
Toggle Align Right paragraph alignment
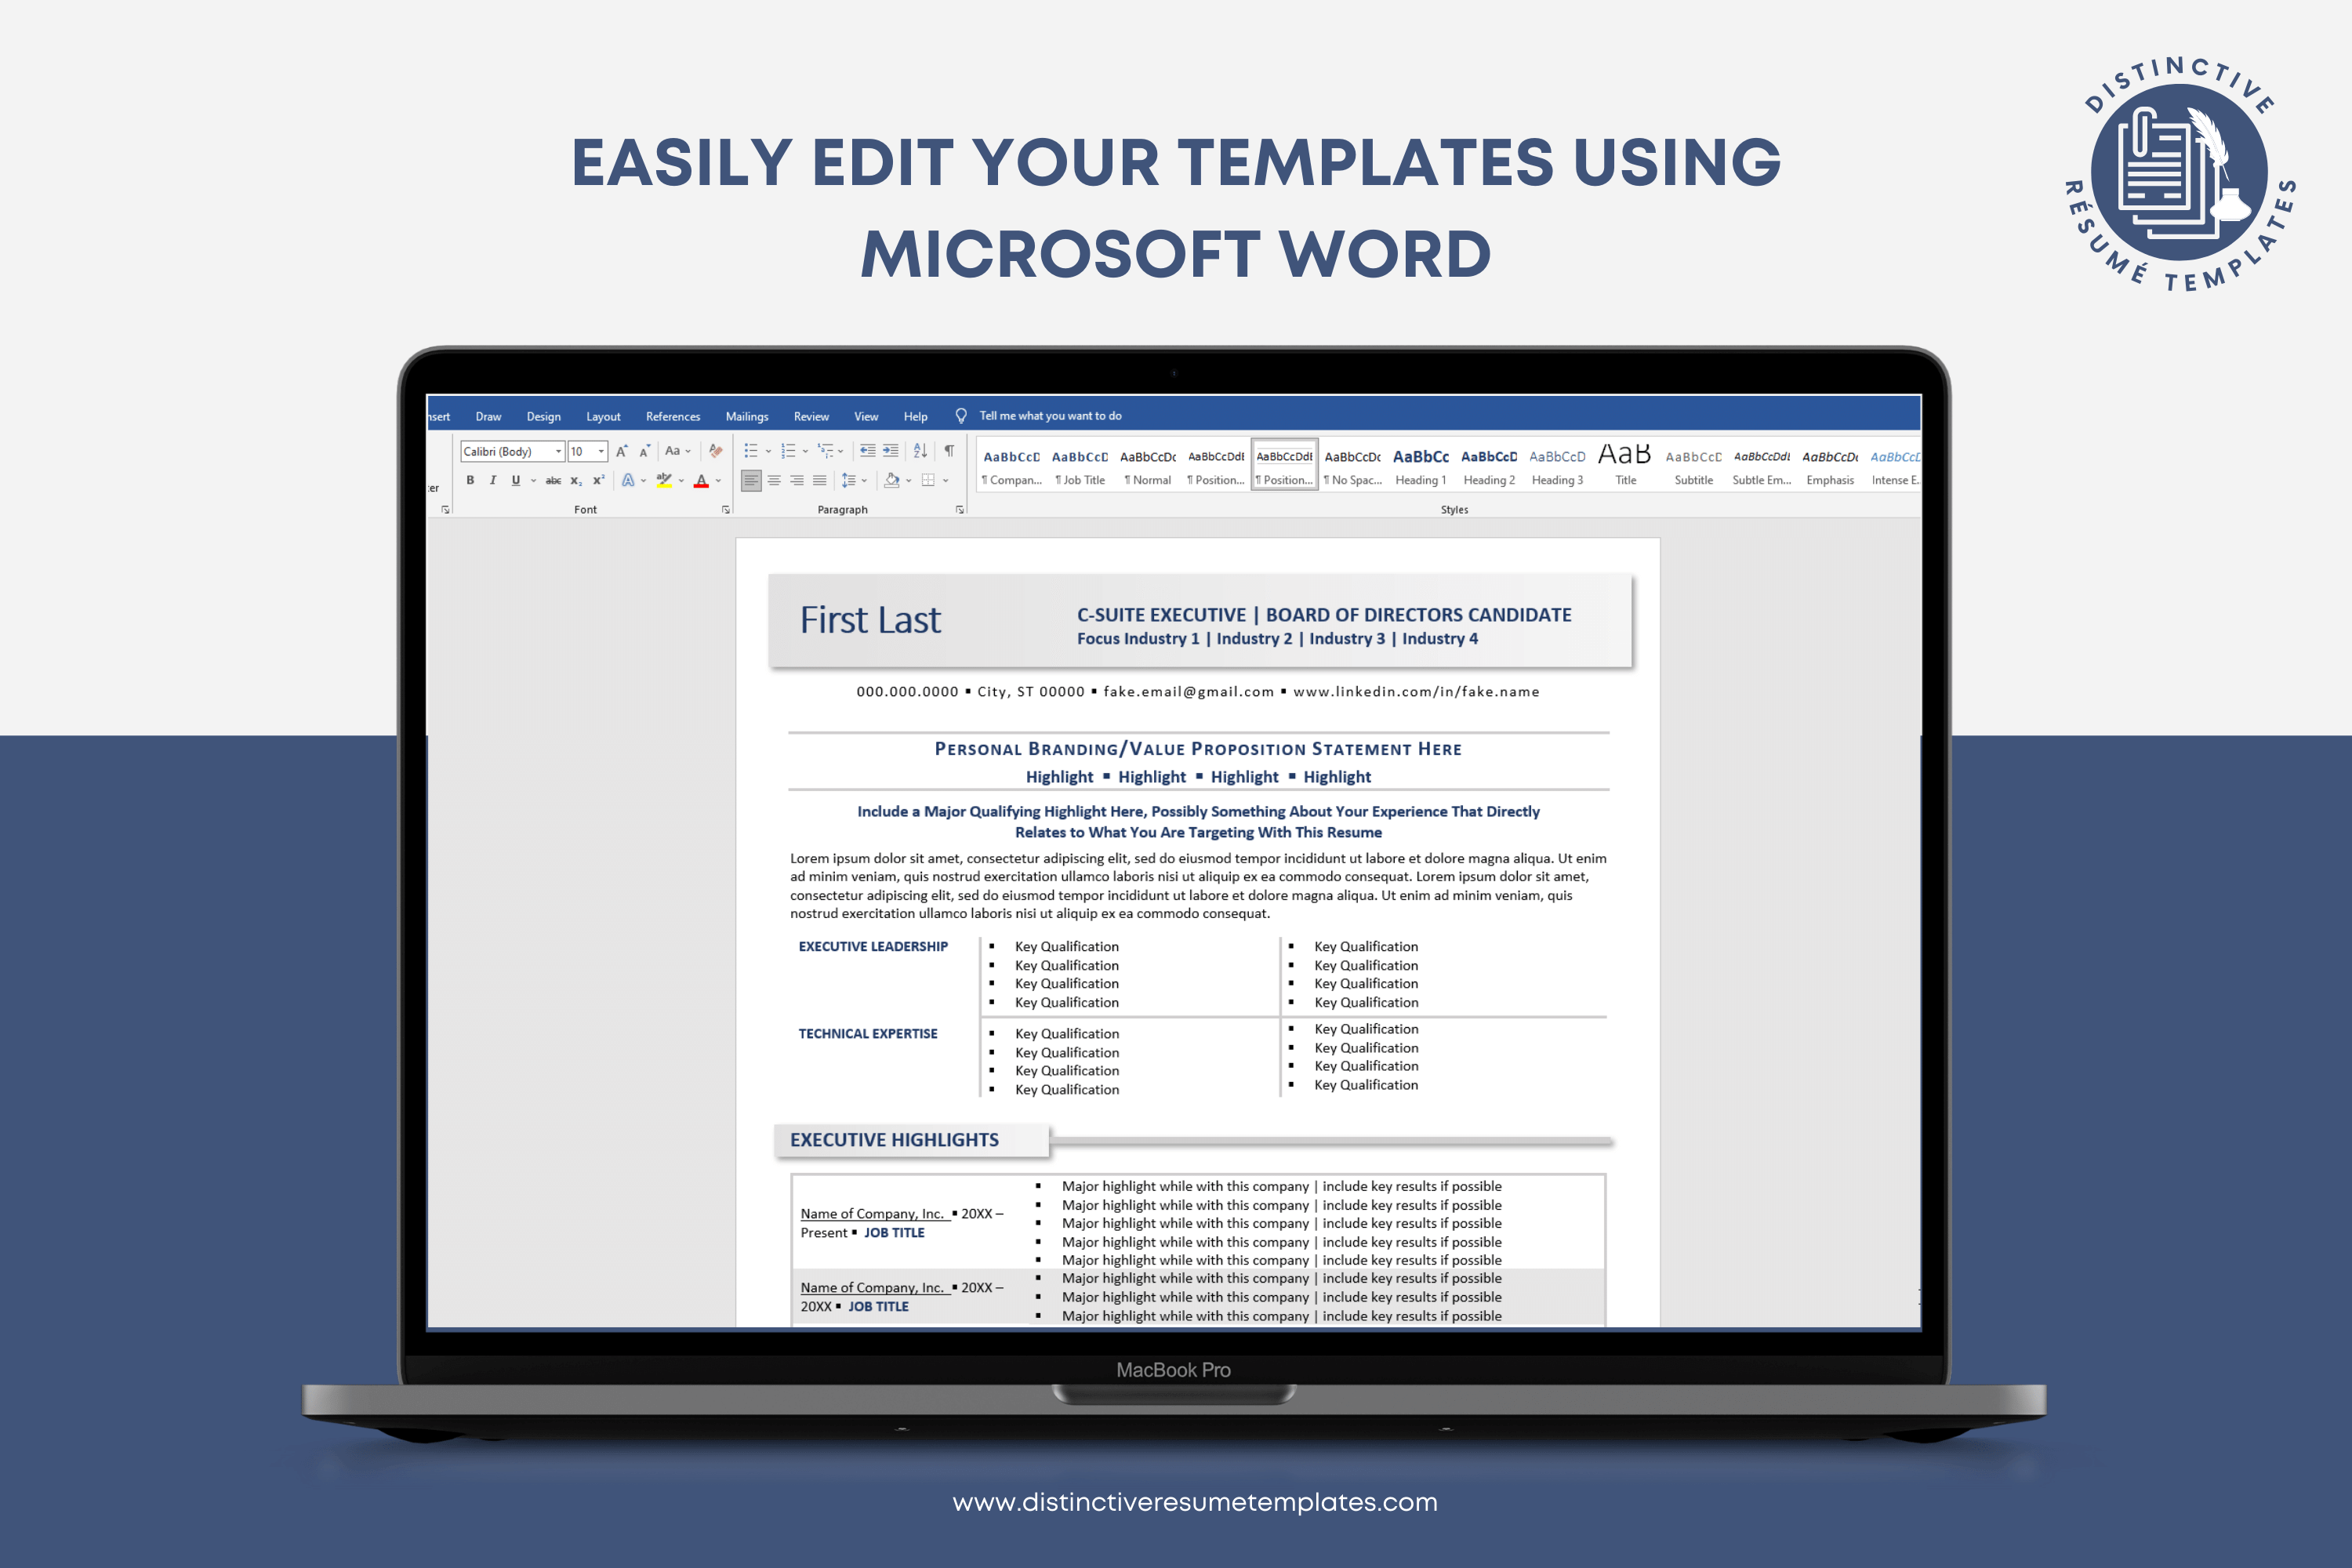797,480
